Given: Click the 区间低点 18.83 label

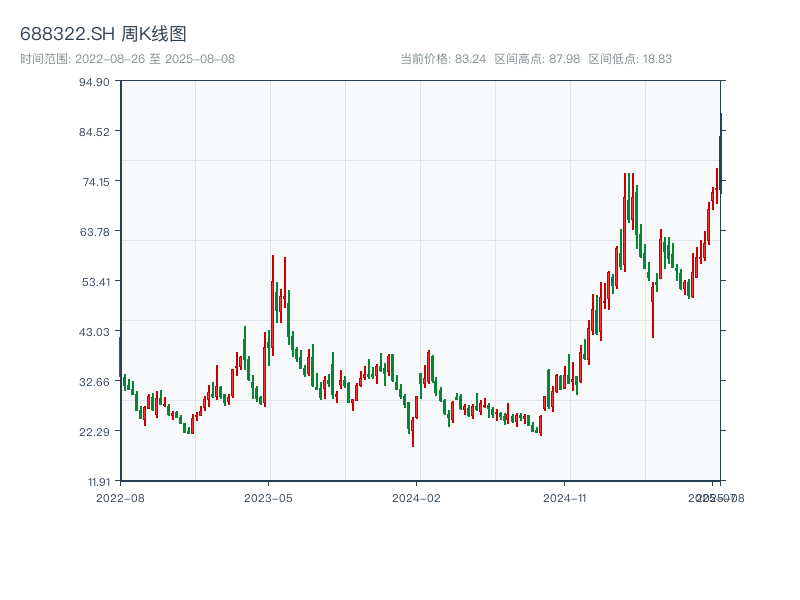Looking at the screenshot, I should 630,59.
